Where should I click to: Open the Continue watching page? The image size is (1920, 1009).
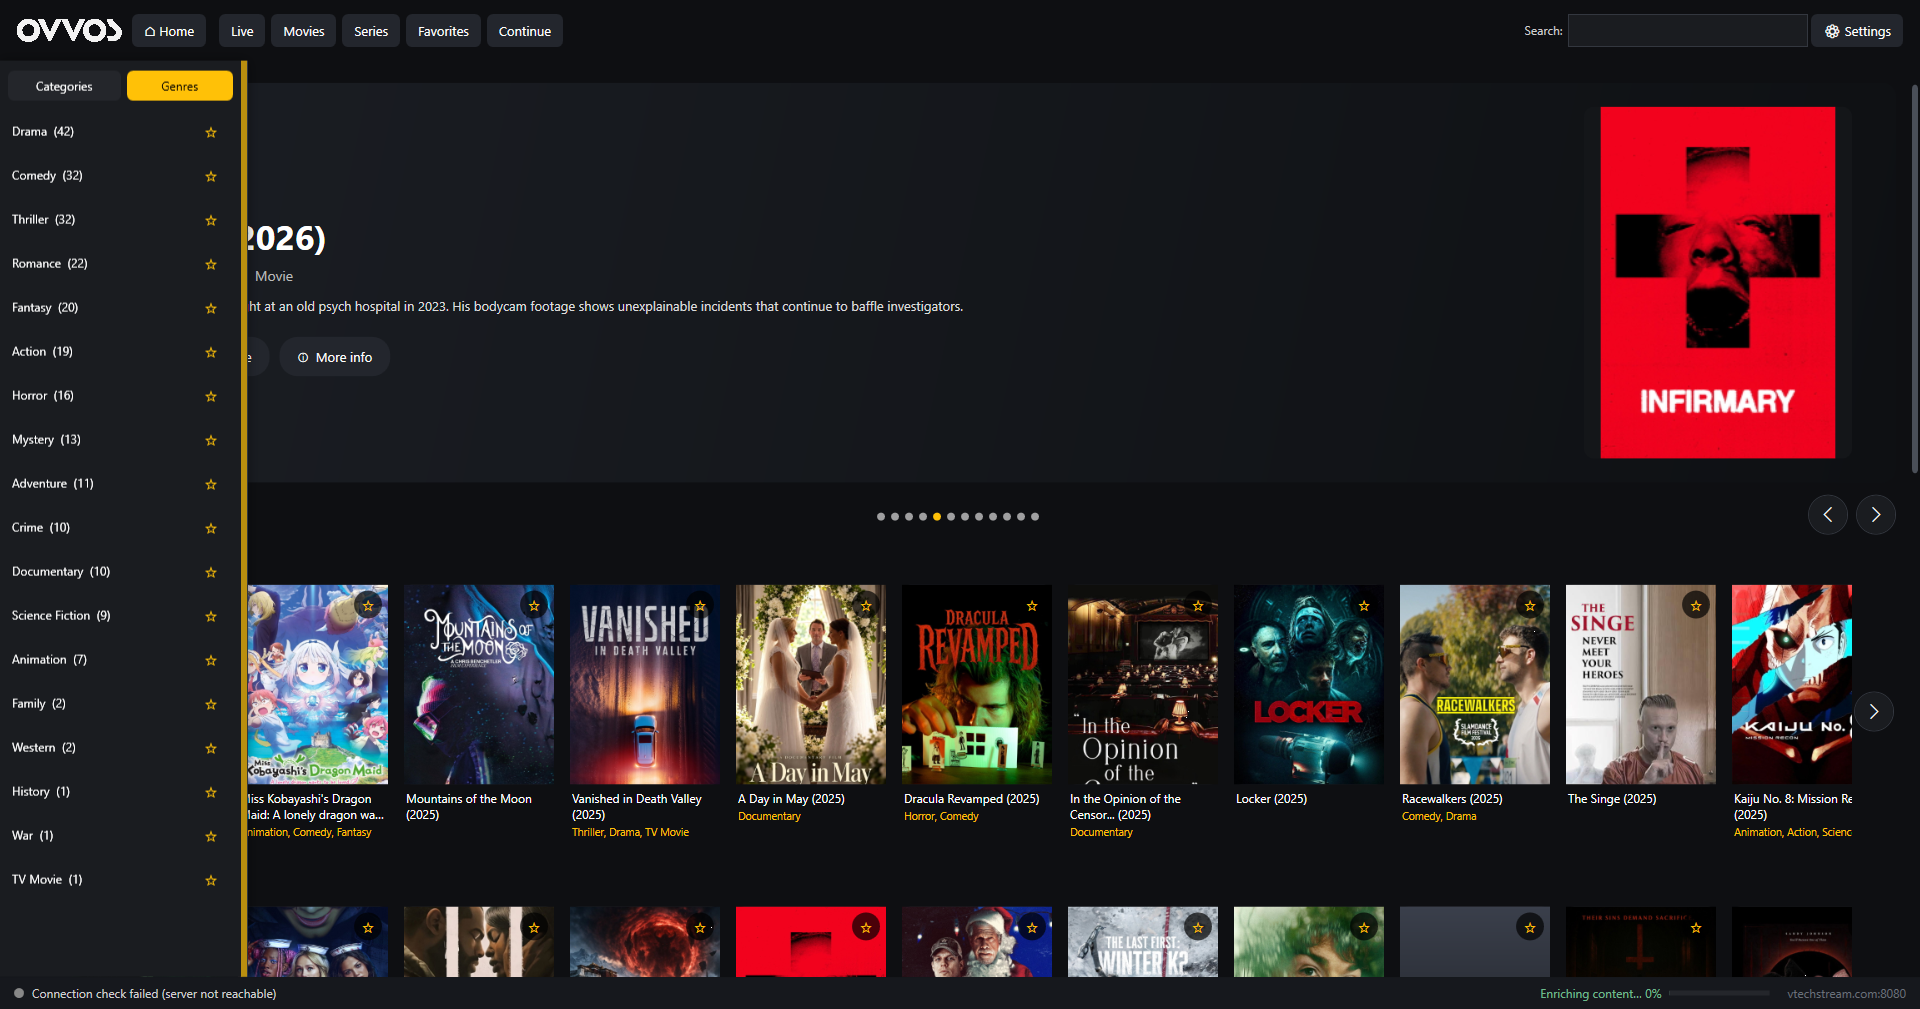click(x=525, y=31)
